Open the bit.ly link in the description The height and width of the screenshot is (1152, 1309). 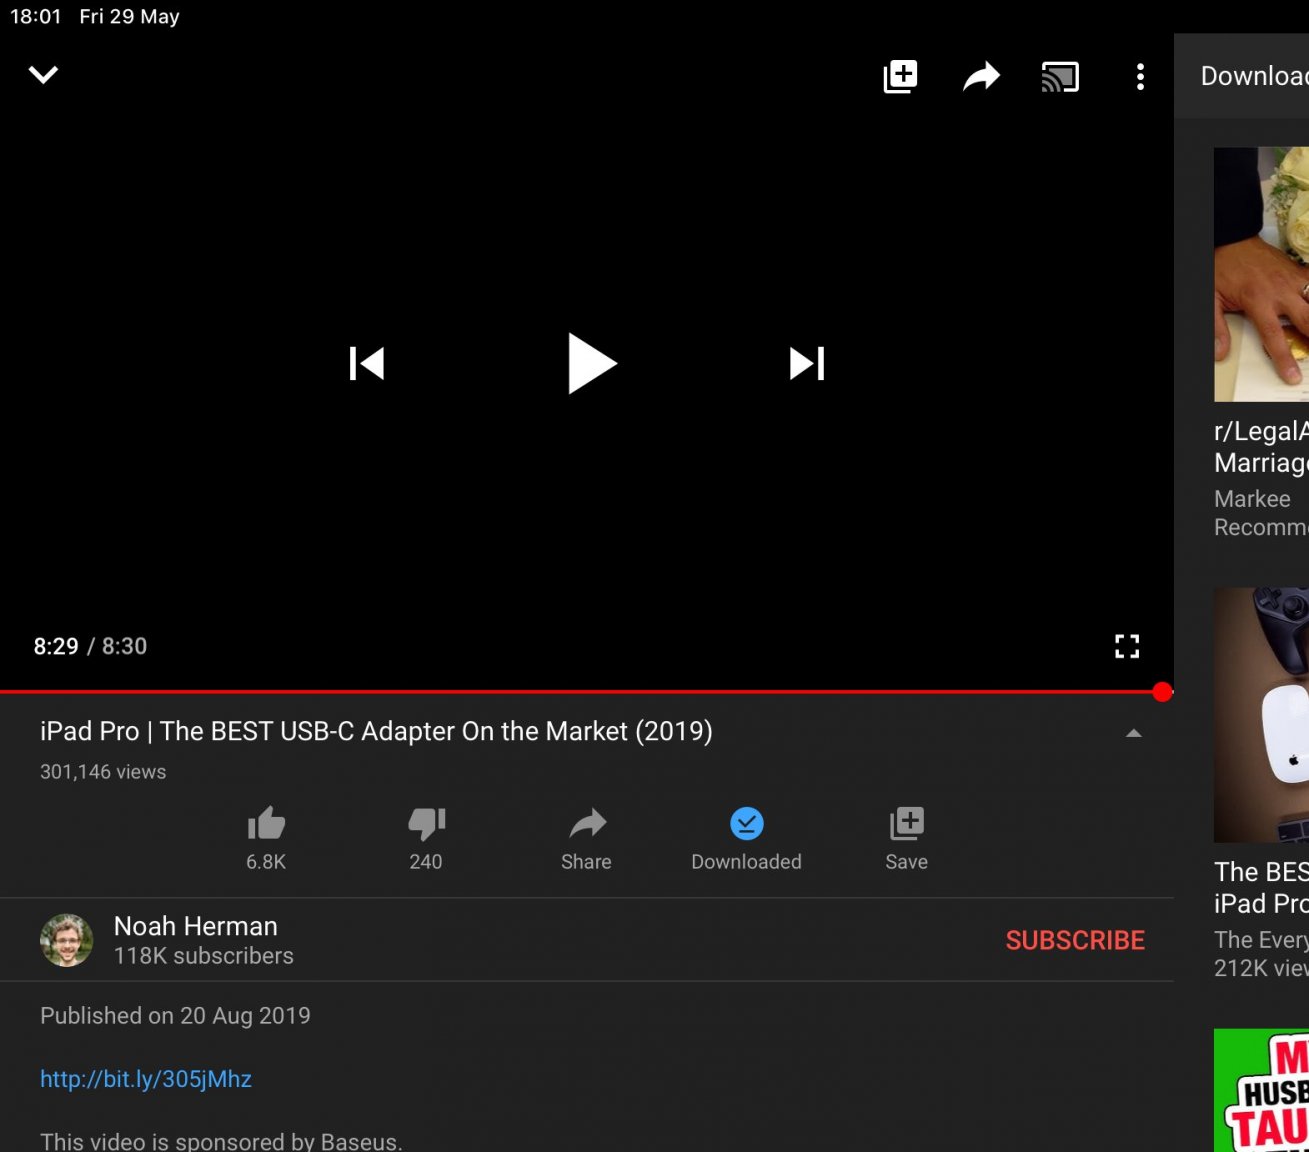pyautogui.click(x=146, y=1079)
